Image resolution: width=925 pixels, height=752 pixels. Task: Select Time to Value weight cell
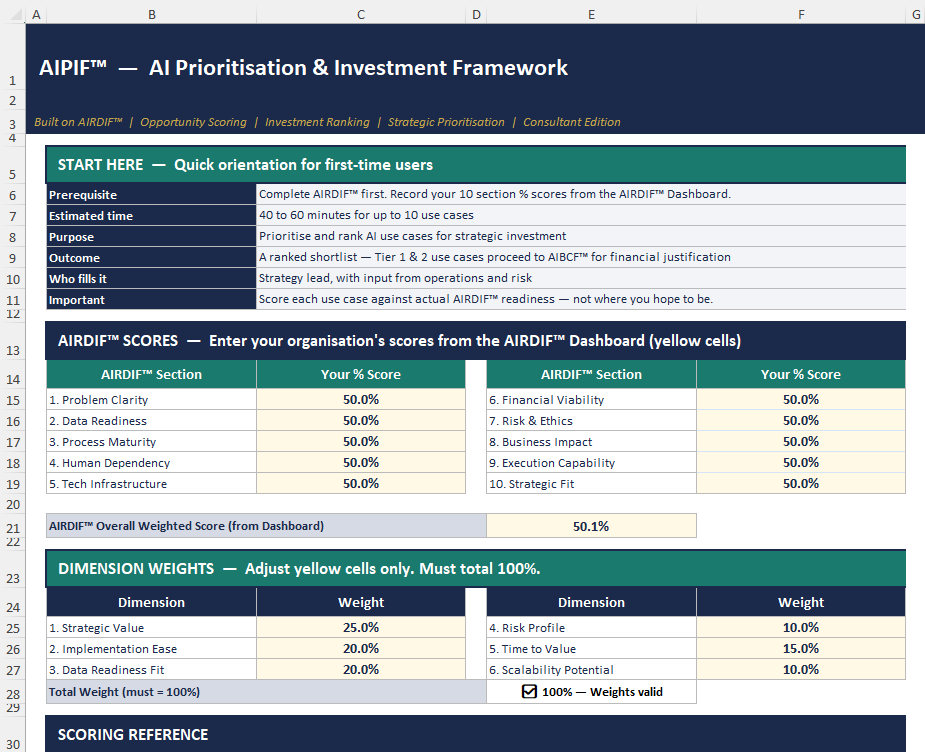pyautogui.click(x=801, y=649)
